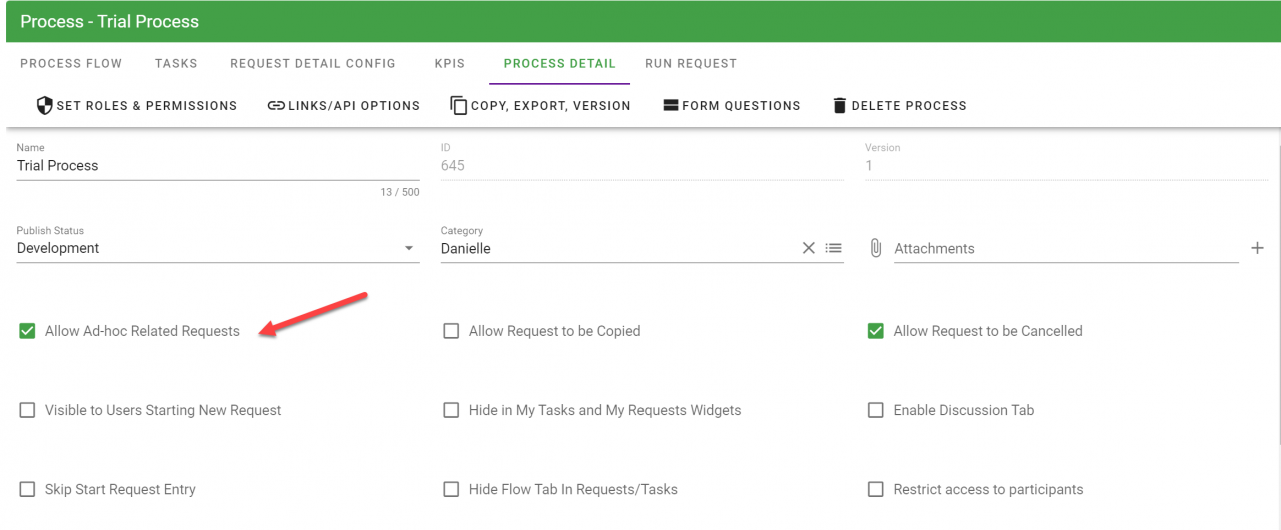Click the Name field containing Trial Process
This screenshot has height=530, width=1281.
[x=217, y=166]
